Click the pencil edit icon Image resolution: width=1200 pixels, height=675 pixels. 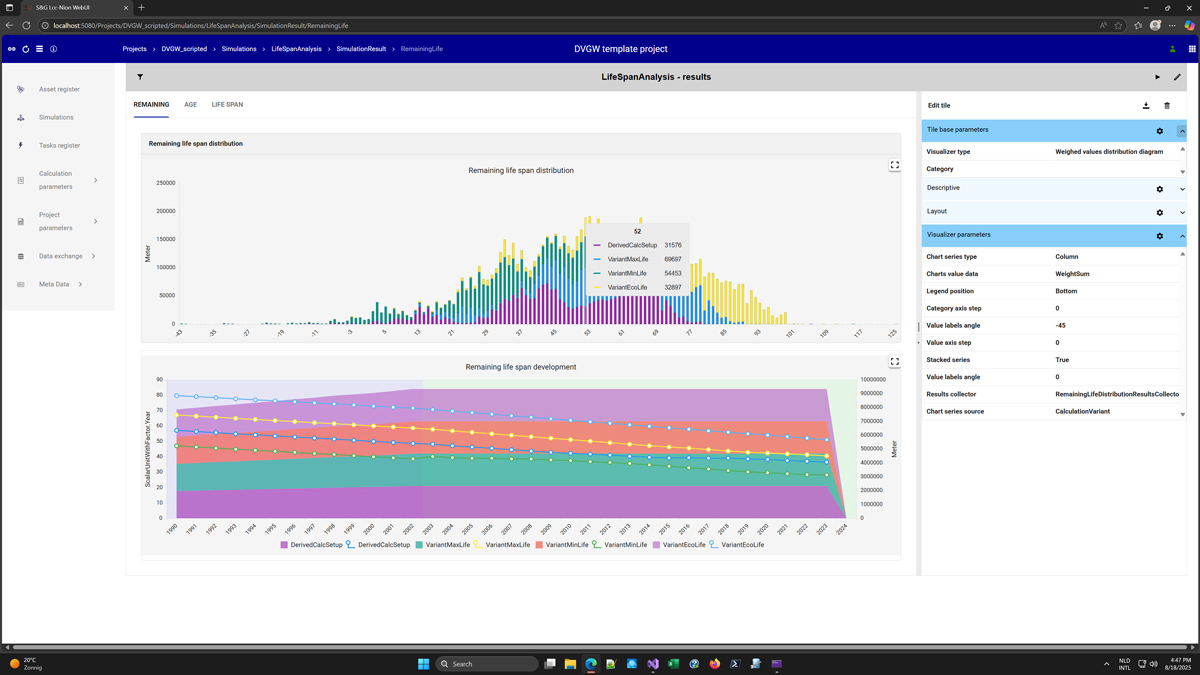point(1177,77)
